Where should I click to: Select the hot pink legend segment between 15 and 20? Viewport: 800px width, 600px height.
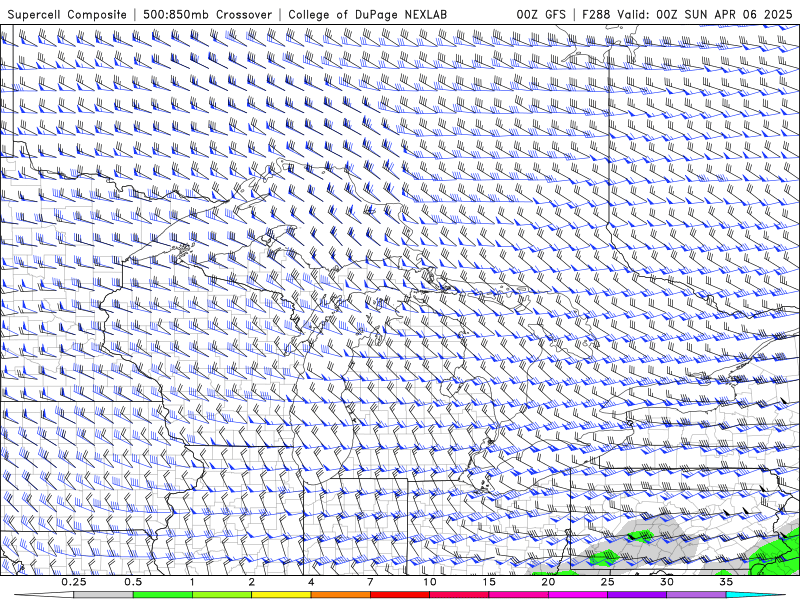518,595
